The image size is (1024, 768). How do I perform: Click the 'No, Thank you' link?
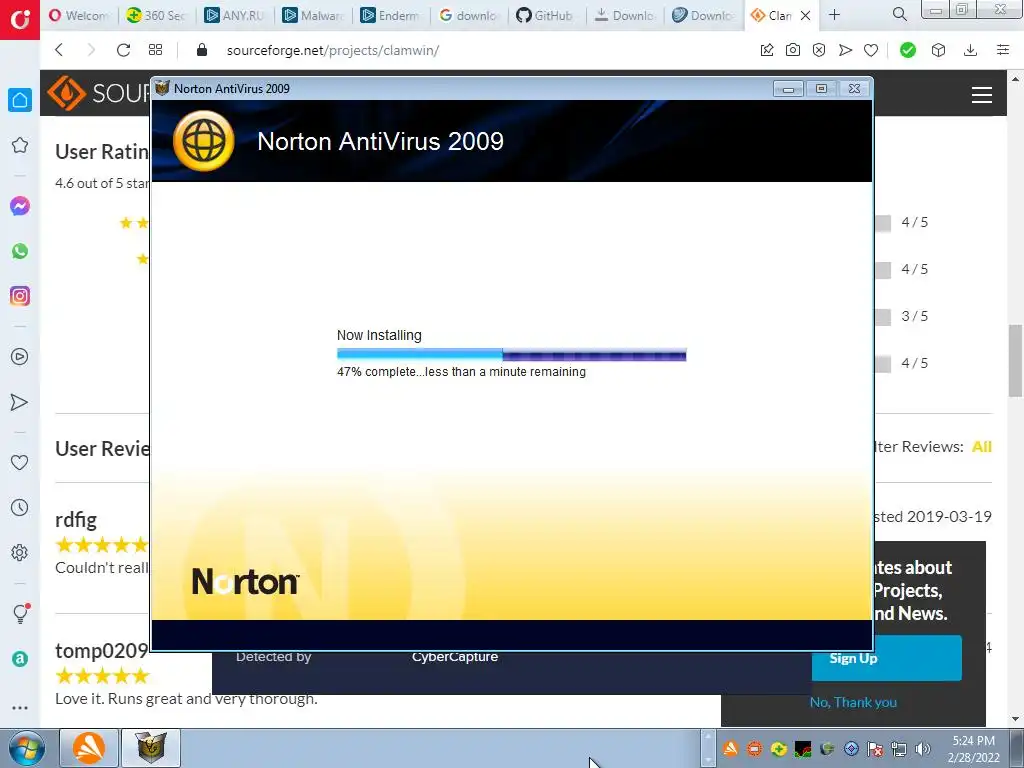[x=853, y=702]
